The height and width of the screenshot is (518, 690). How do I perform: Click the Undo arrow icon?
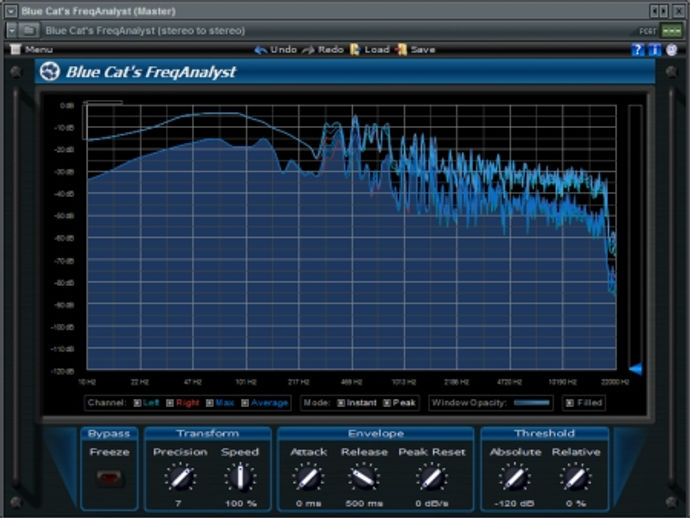(x=261, y=50)
